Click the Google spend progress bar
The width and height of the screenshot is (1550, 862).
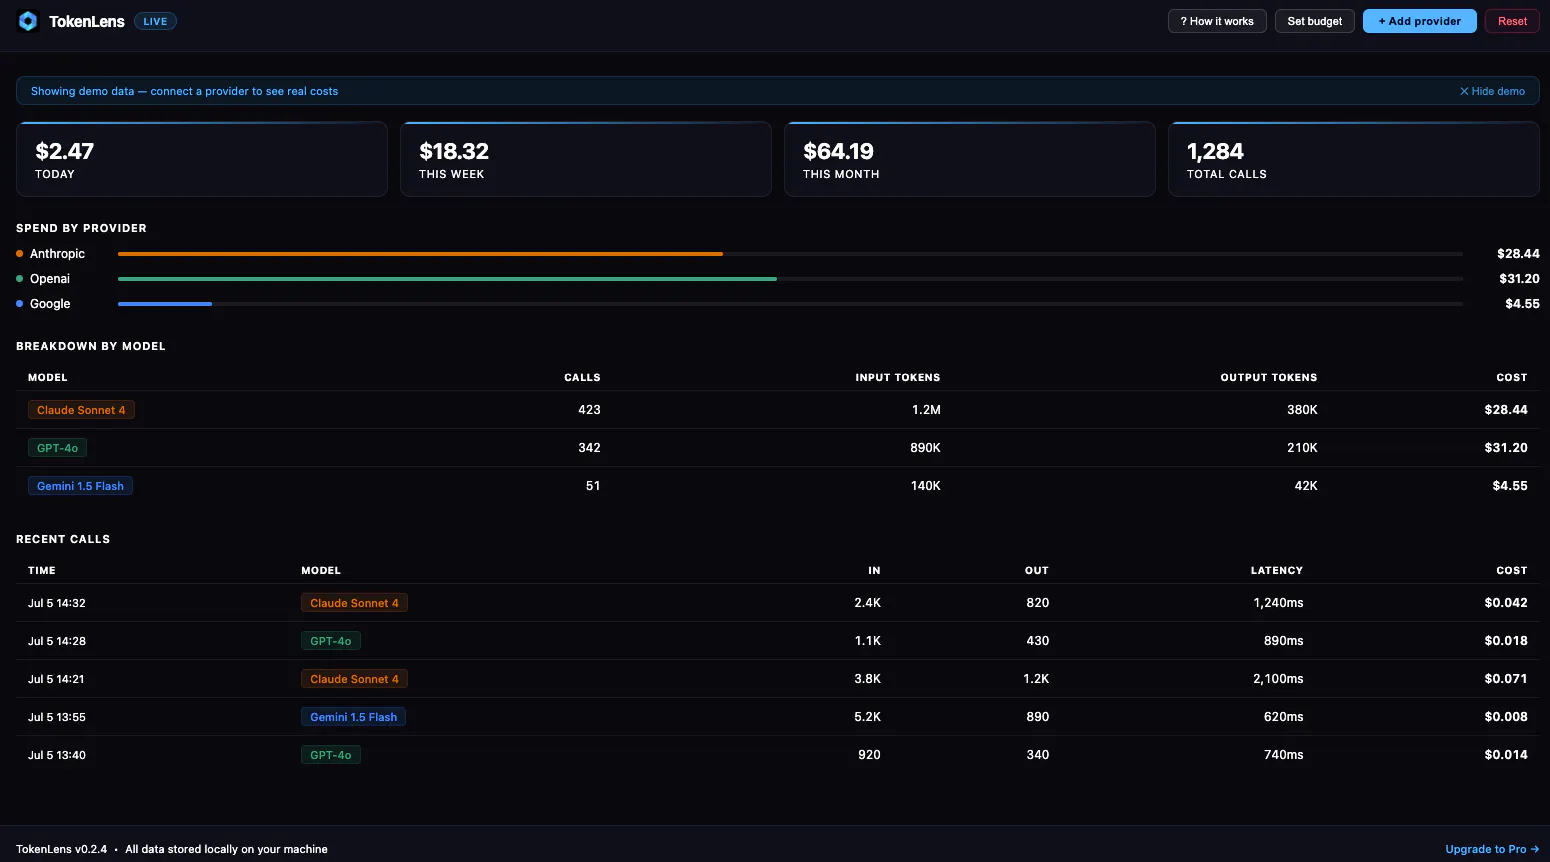pyautogui.click(x=790, y=304)
